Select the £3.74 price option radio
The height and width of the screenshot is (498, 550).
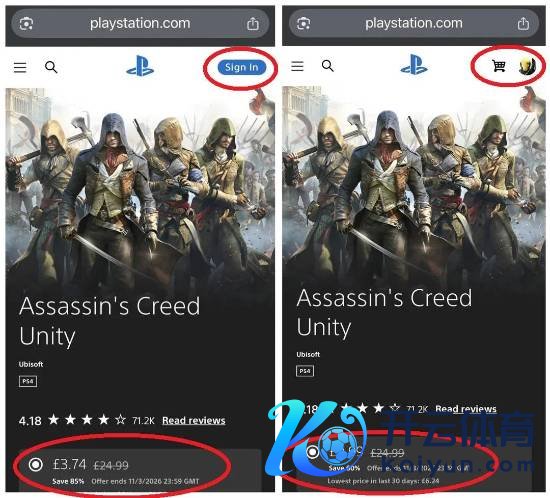tap(35, 464)
